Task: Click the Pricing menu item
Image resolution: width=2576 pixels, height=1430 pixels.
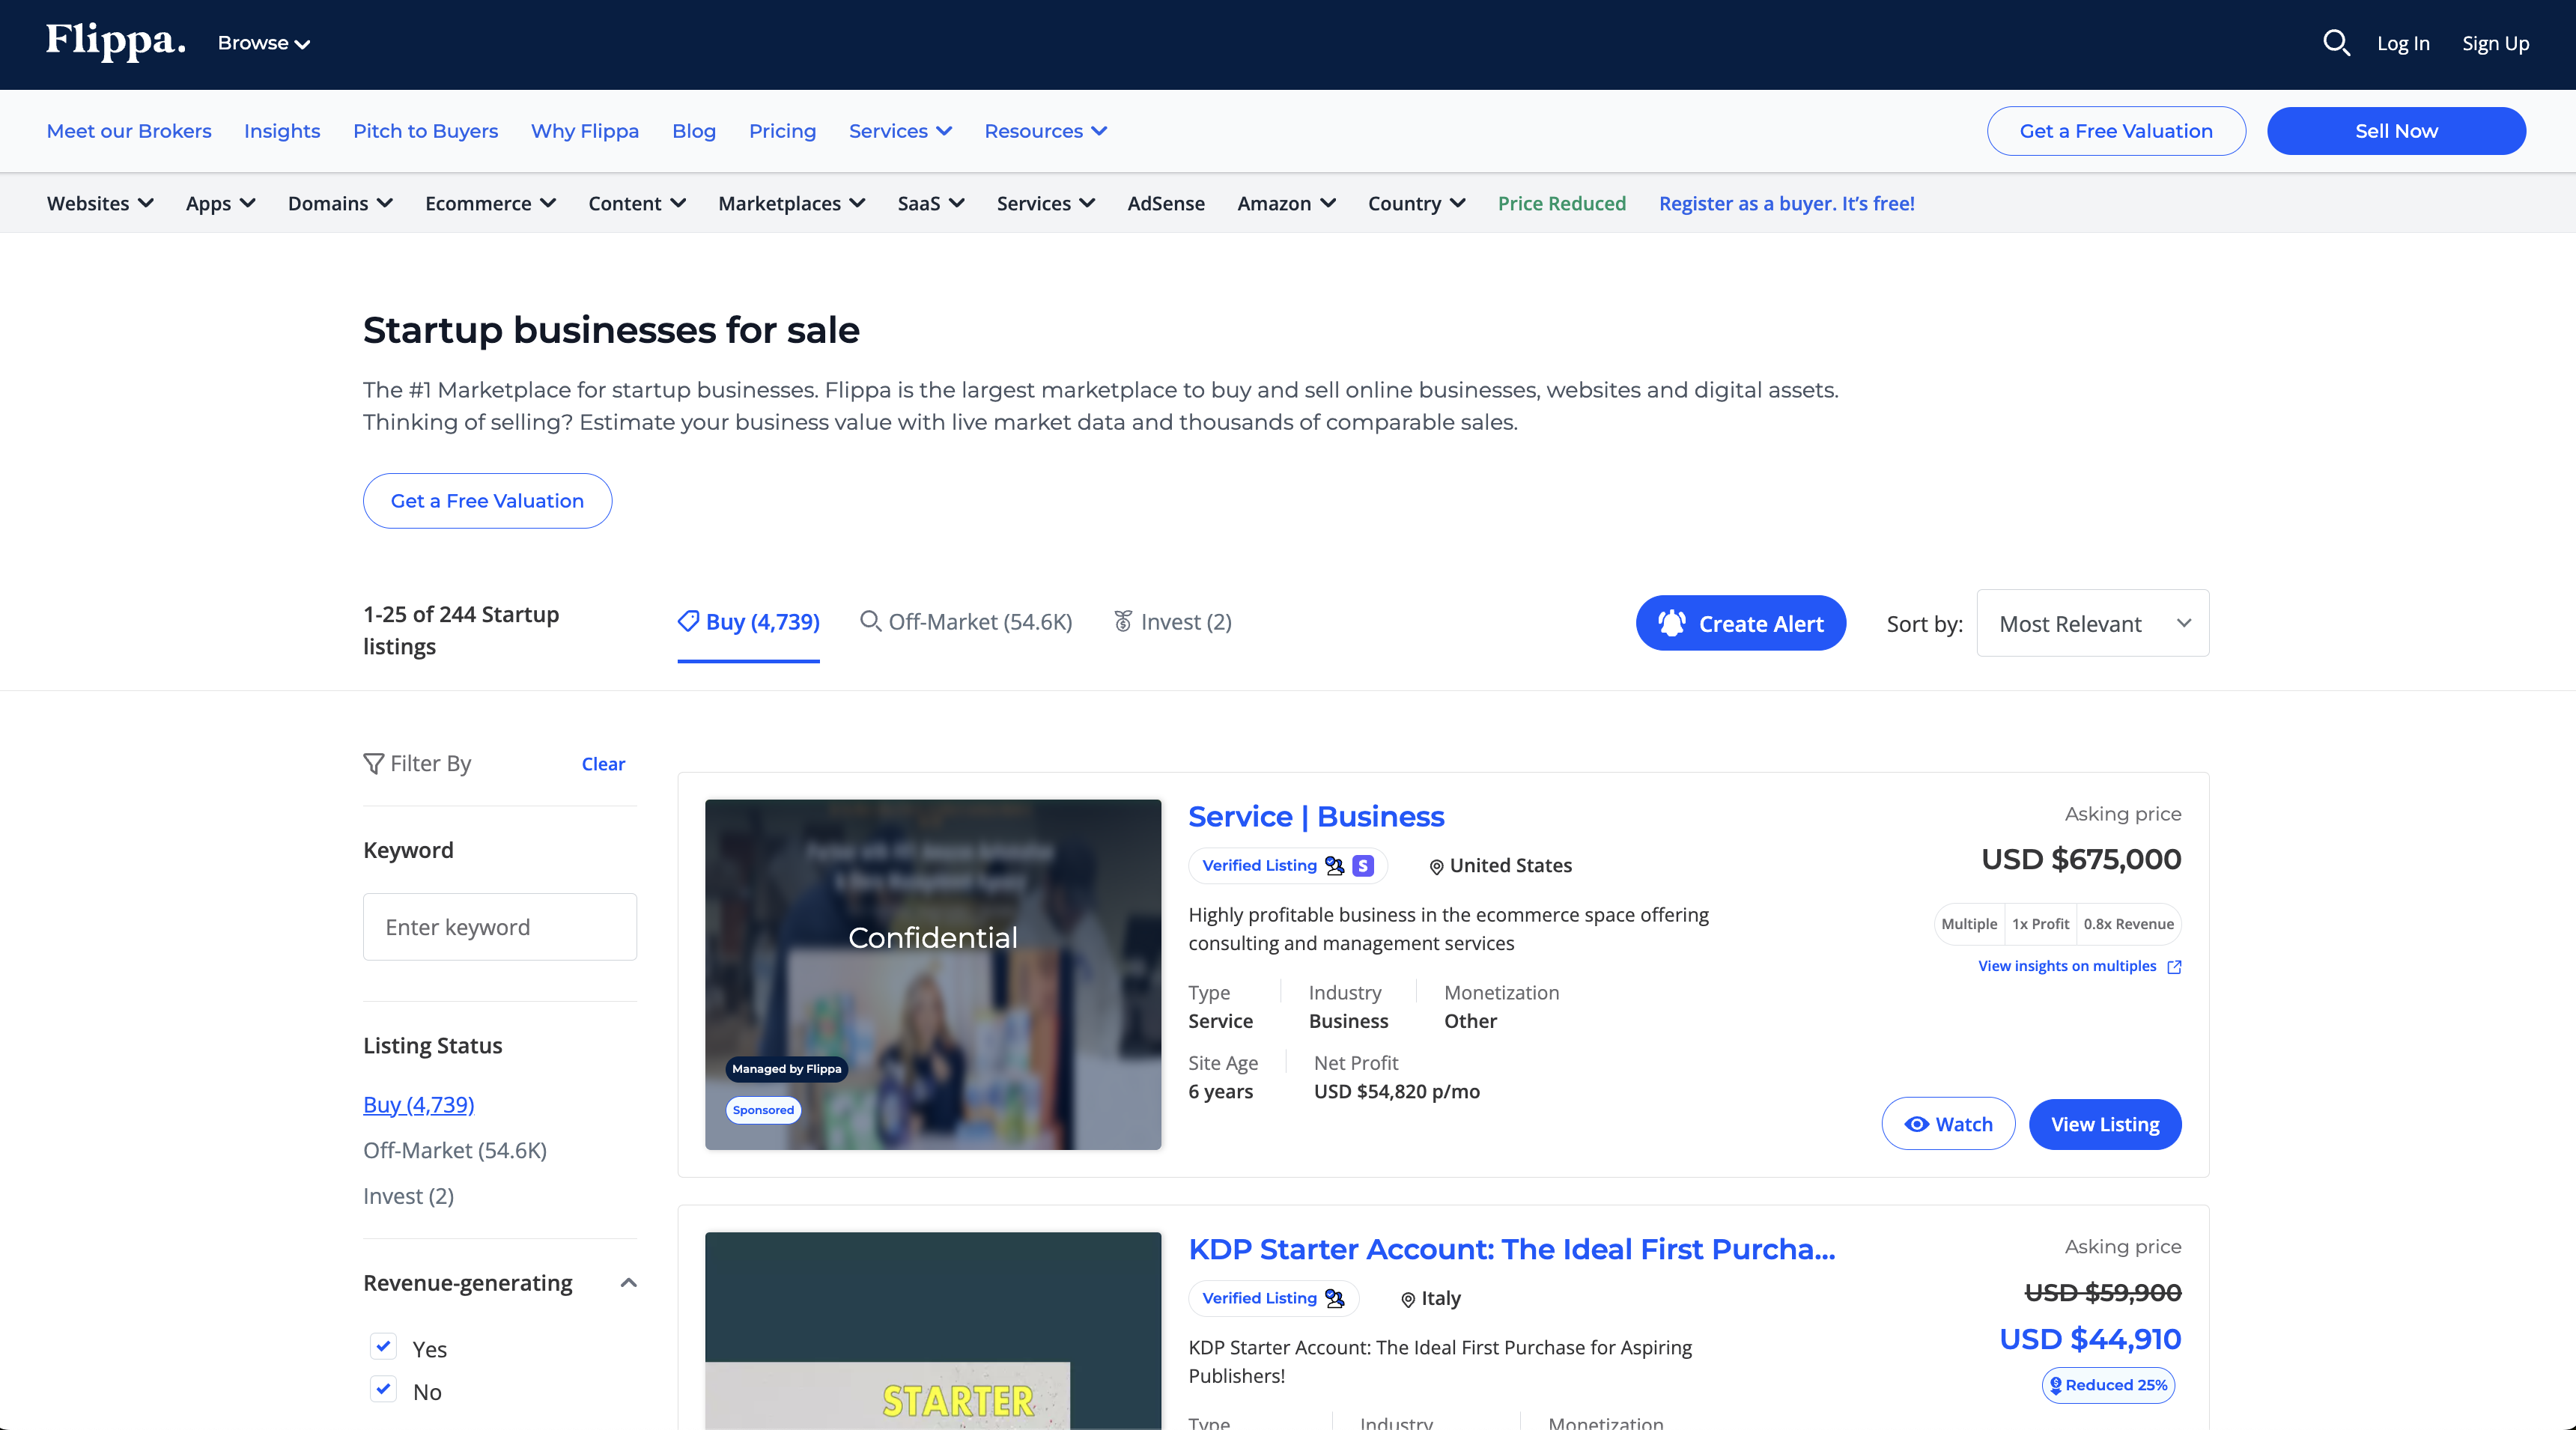Action: (783, 130)
